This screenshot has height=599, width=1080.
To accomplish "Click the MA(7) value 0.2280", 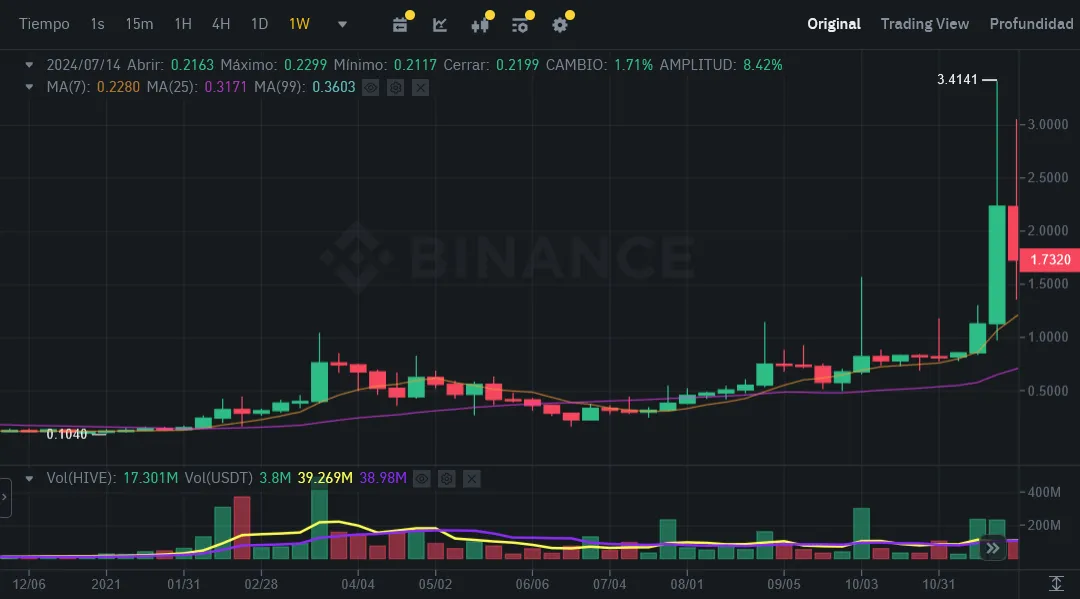I will pyautogui.click(x=118, y=87).
